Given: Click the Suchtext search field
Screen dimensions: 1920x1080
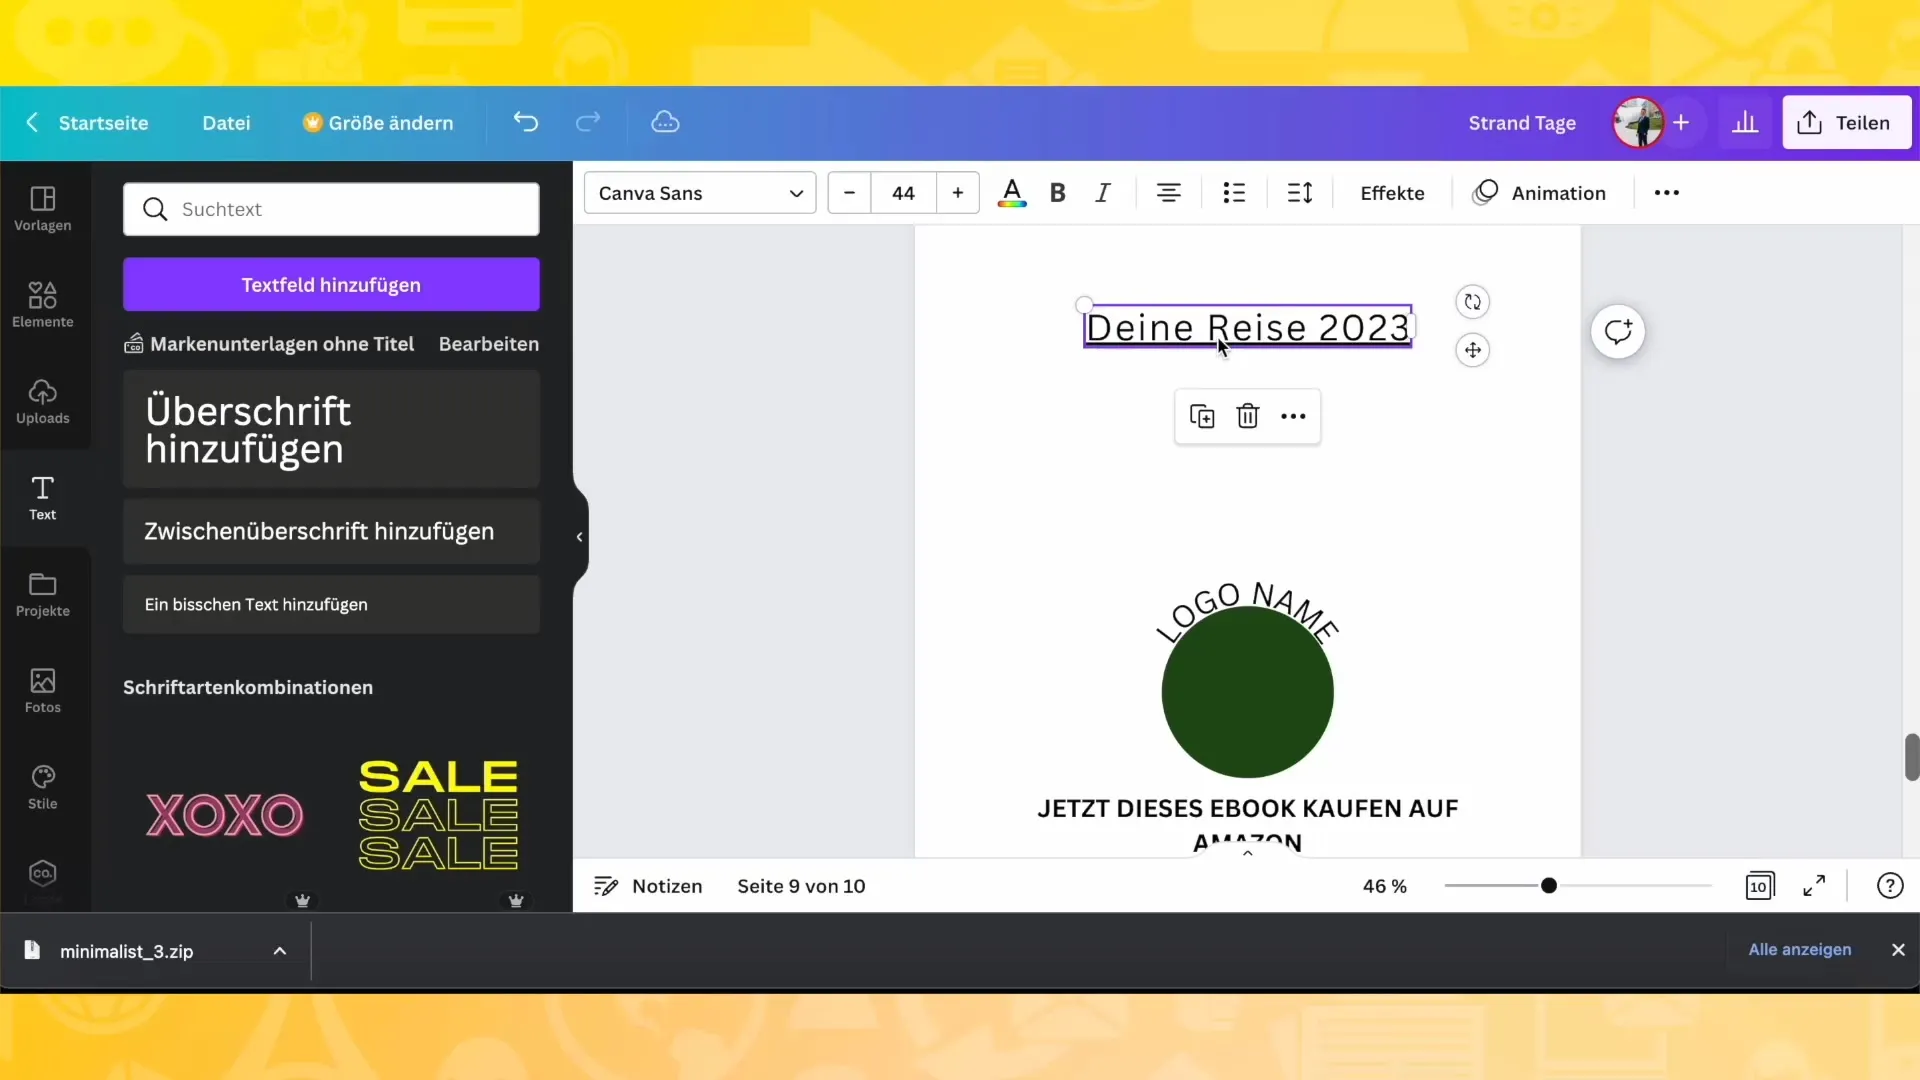Looking at the screenshot, I should (331, 209).
